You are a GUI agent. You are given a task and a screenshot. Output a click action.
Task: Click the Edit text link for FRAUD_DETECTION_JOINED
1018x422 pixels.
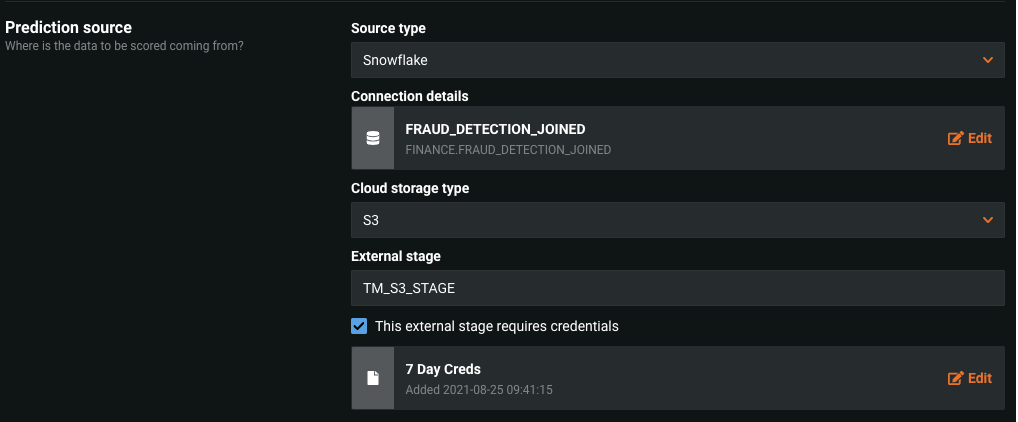[x=980, y=139]
